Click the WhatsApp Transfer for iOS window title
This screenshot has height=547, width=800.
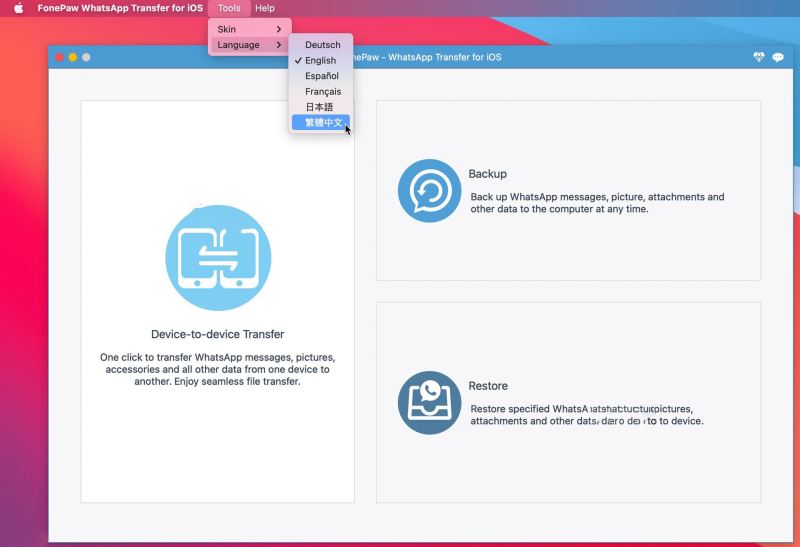pos(427,57)
